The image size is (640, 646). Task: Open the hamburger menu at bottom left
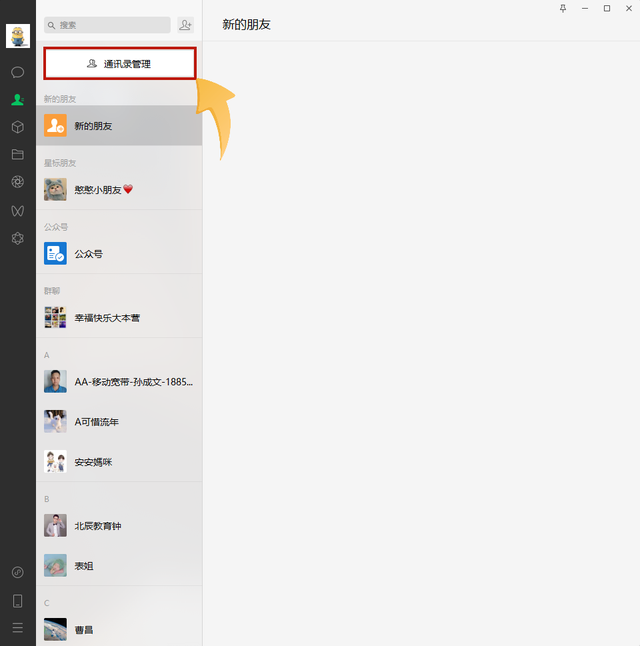[17, 628]
